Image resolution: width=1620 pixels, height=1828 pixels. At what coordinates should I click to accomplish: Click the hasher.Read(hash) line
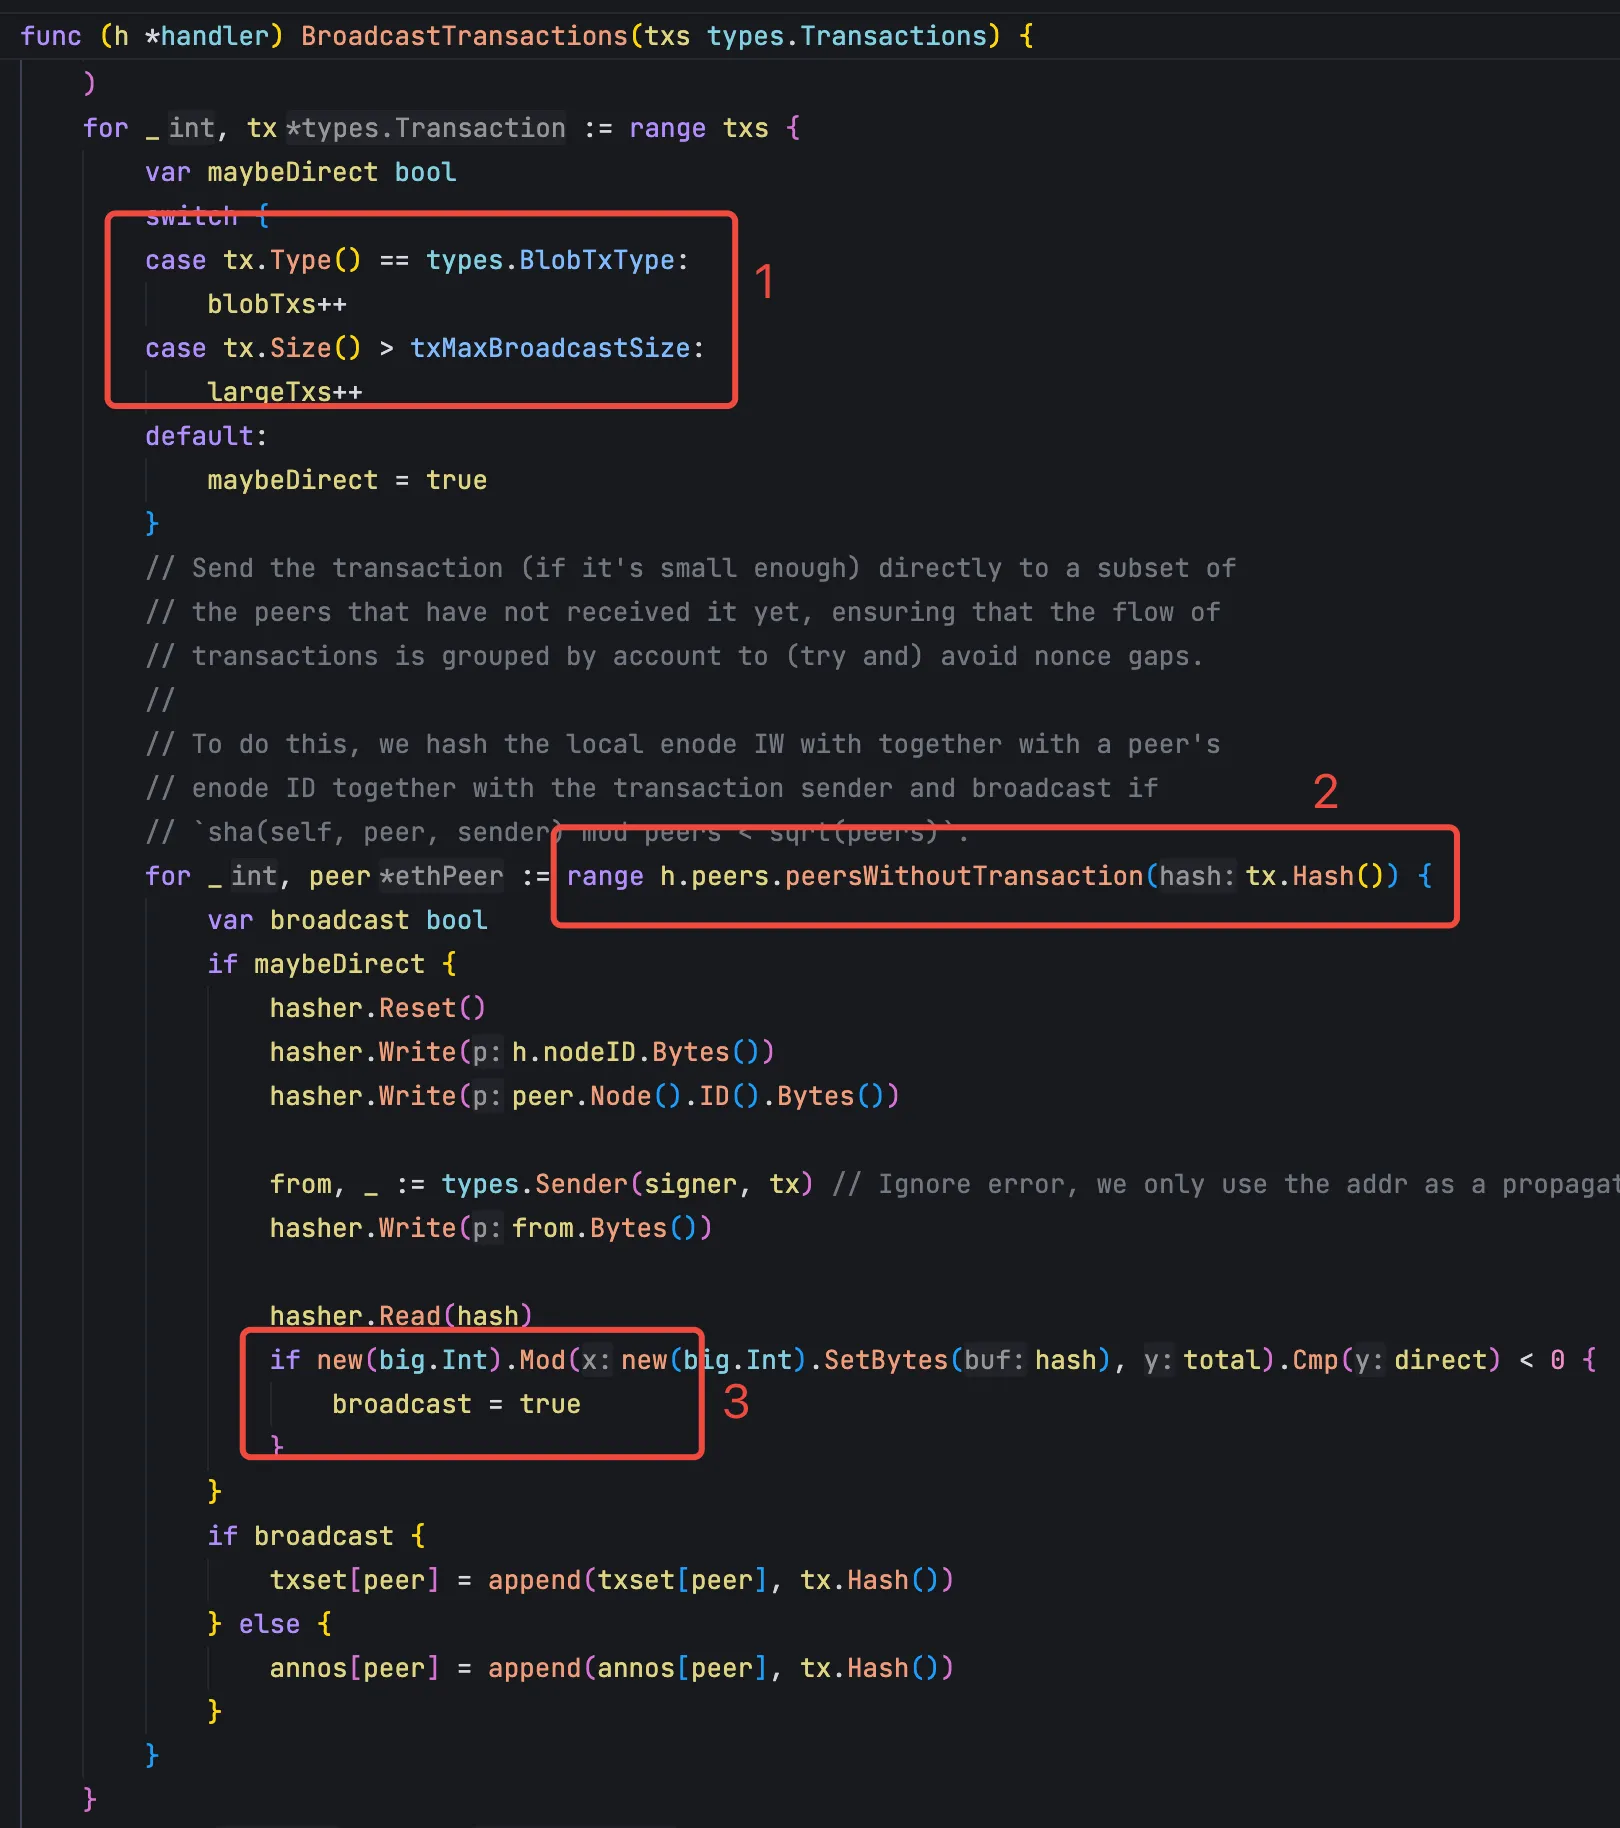(400, 1315)
